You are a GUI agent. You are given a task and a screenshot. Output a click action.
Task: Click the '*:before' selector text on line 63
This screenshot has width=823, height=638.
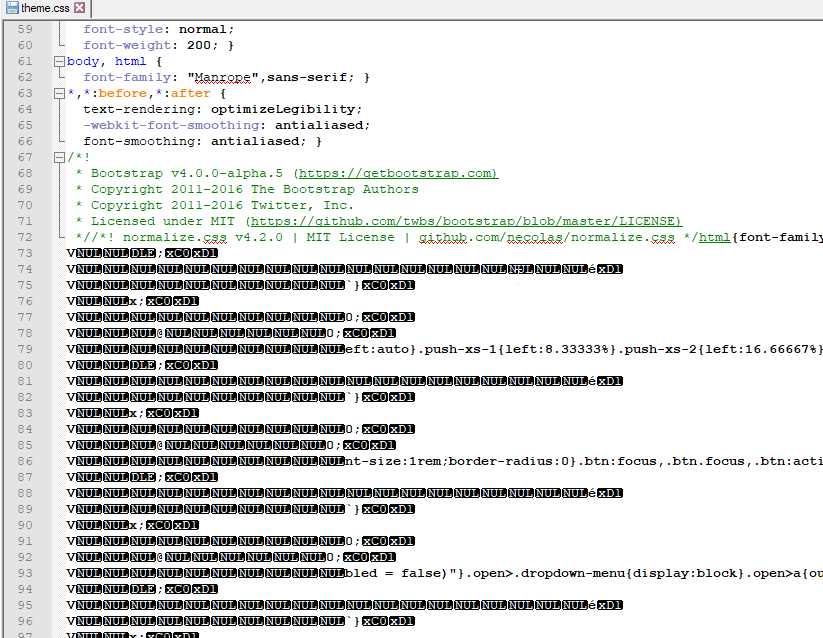115,93
